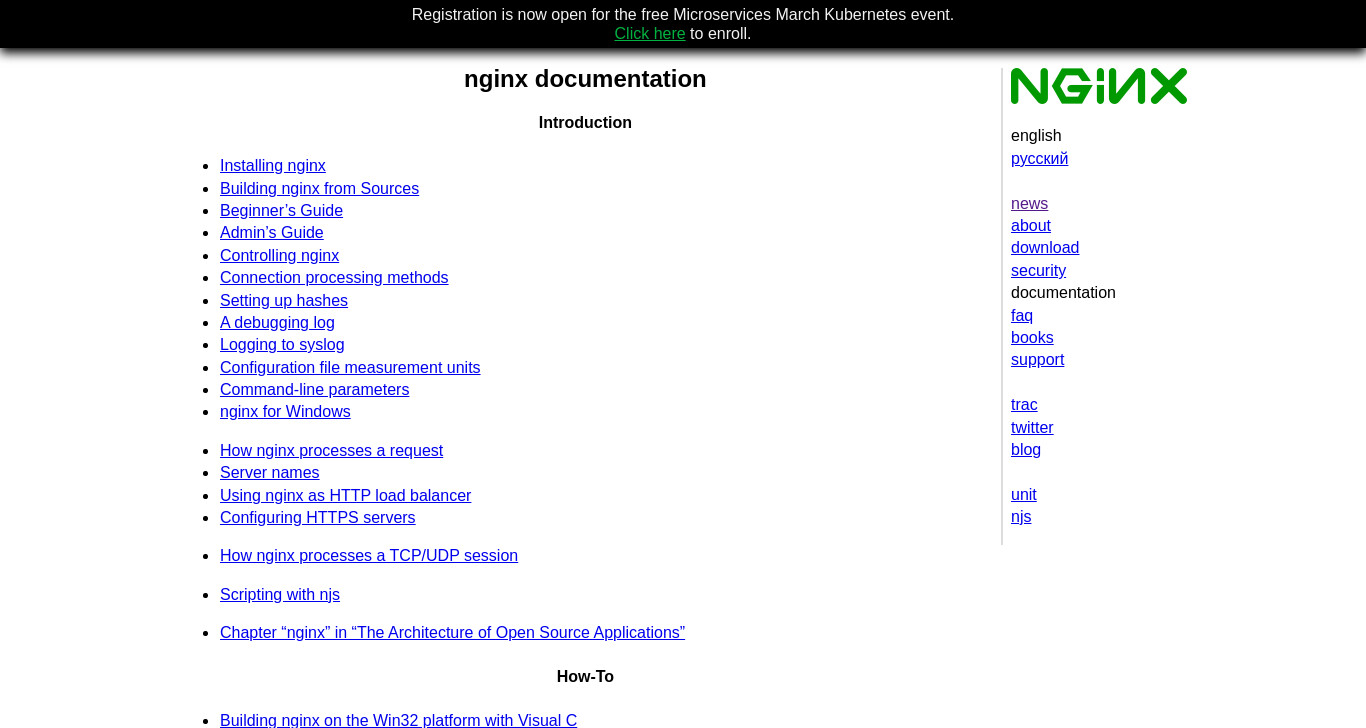The image size is (1366, 728).
Task: Open How nginx processes a TCP/UDP session
Action: coord(369,556)
